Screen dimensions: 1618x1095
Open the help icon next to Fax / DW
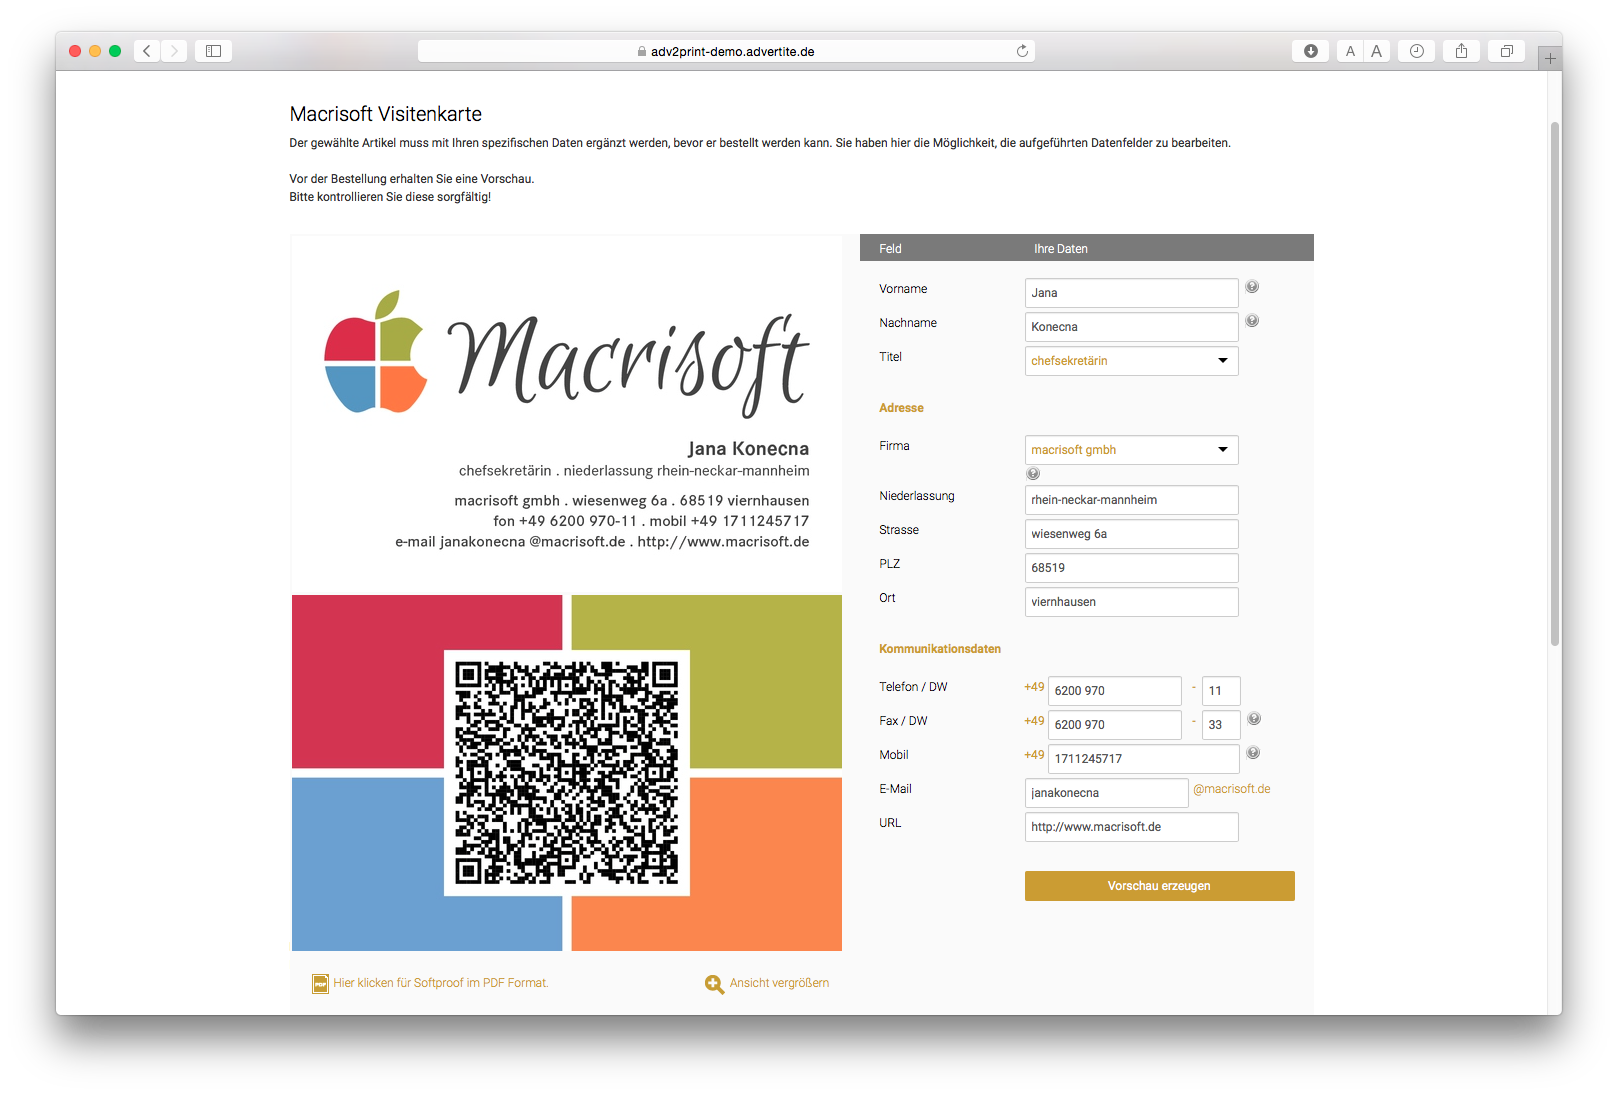[x=1254, y=719]
